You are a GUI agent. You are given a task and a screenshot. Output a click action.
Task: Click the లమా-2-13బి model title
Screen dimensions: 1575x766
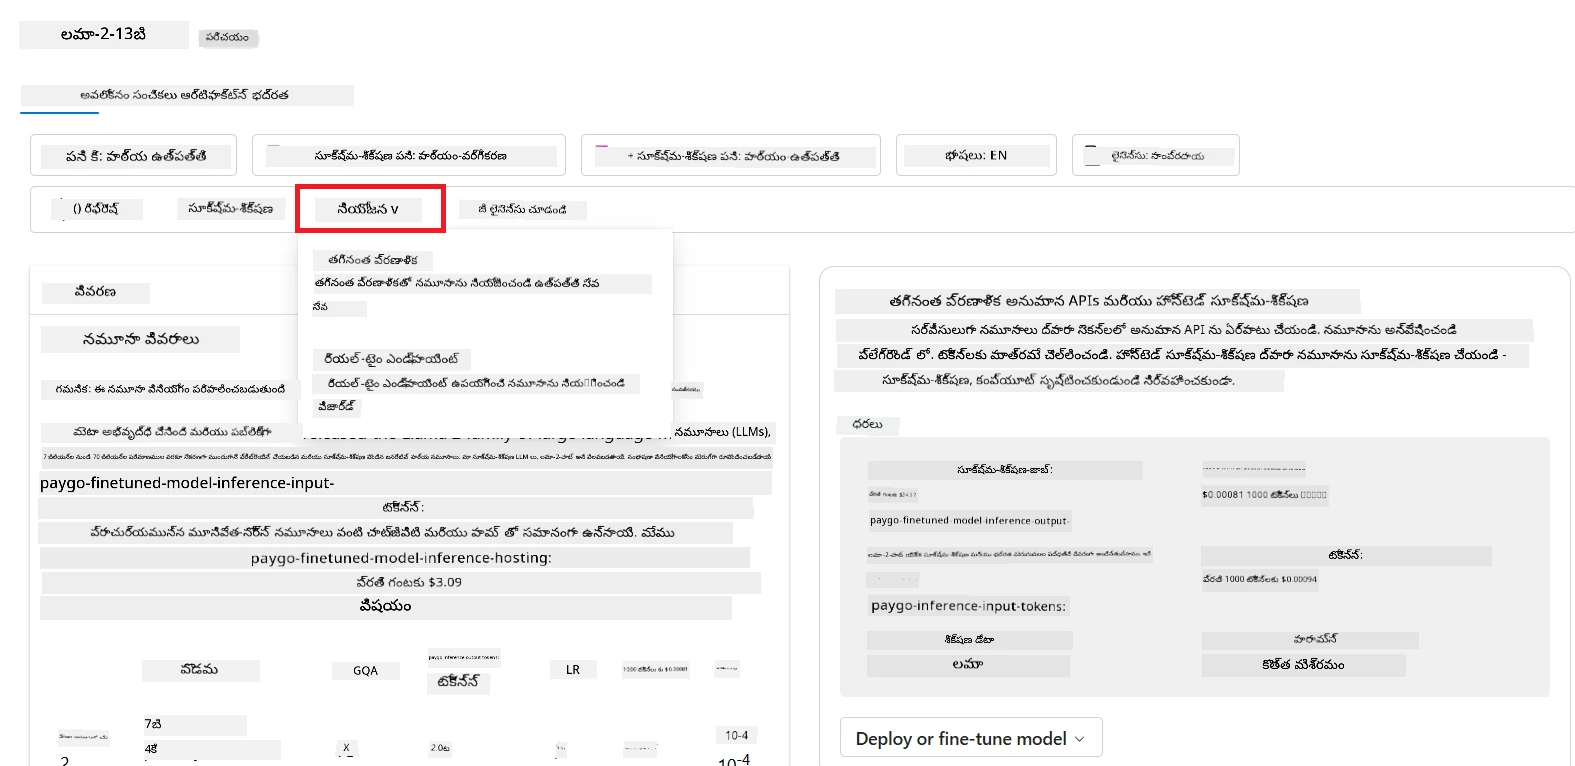click(104, 34)
